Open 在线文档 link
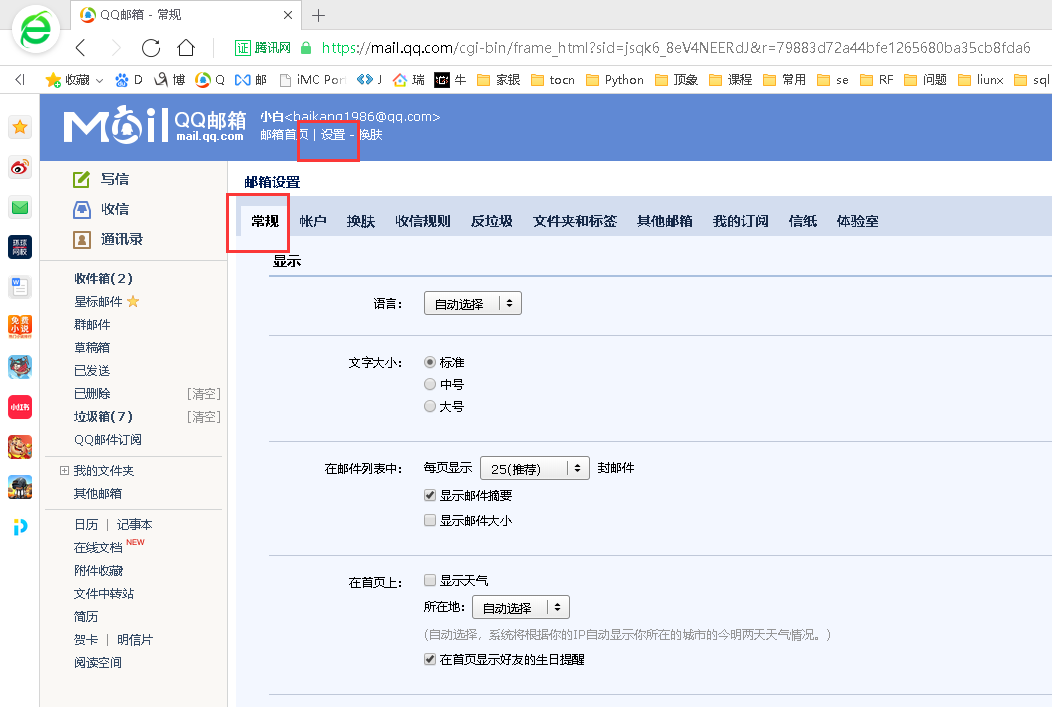 click(99, 548)
